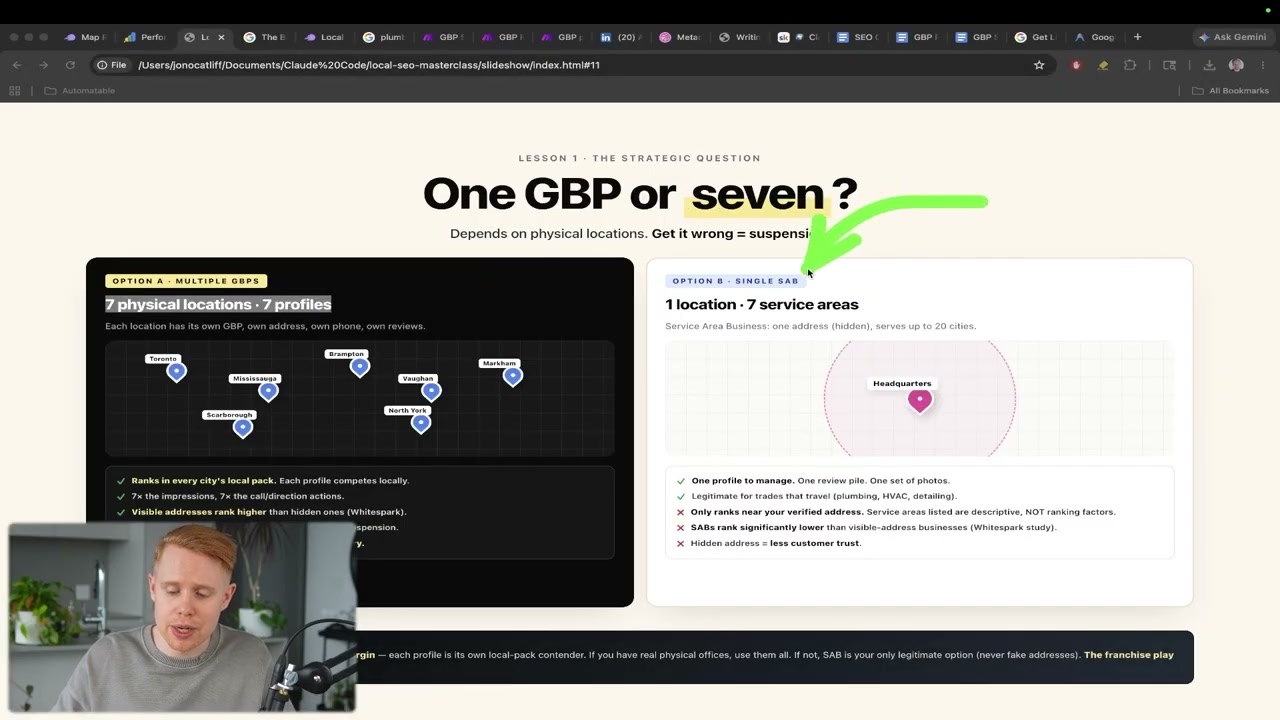Click the 'Option B · Single SAB' badge
The image size is (1280, 720).
735,281
